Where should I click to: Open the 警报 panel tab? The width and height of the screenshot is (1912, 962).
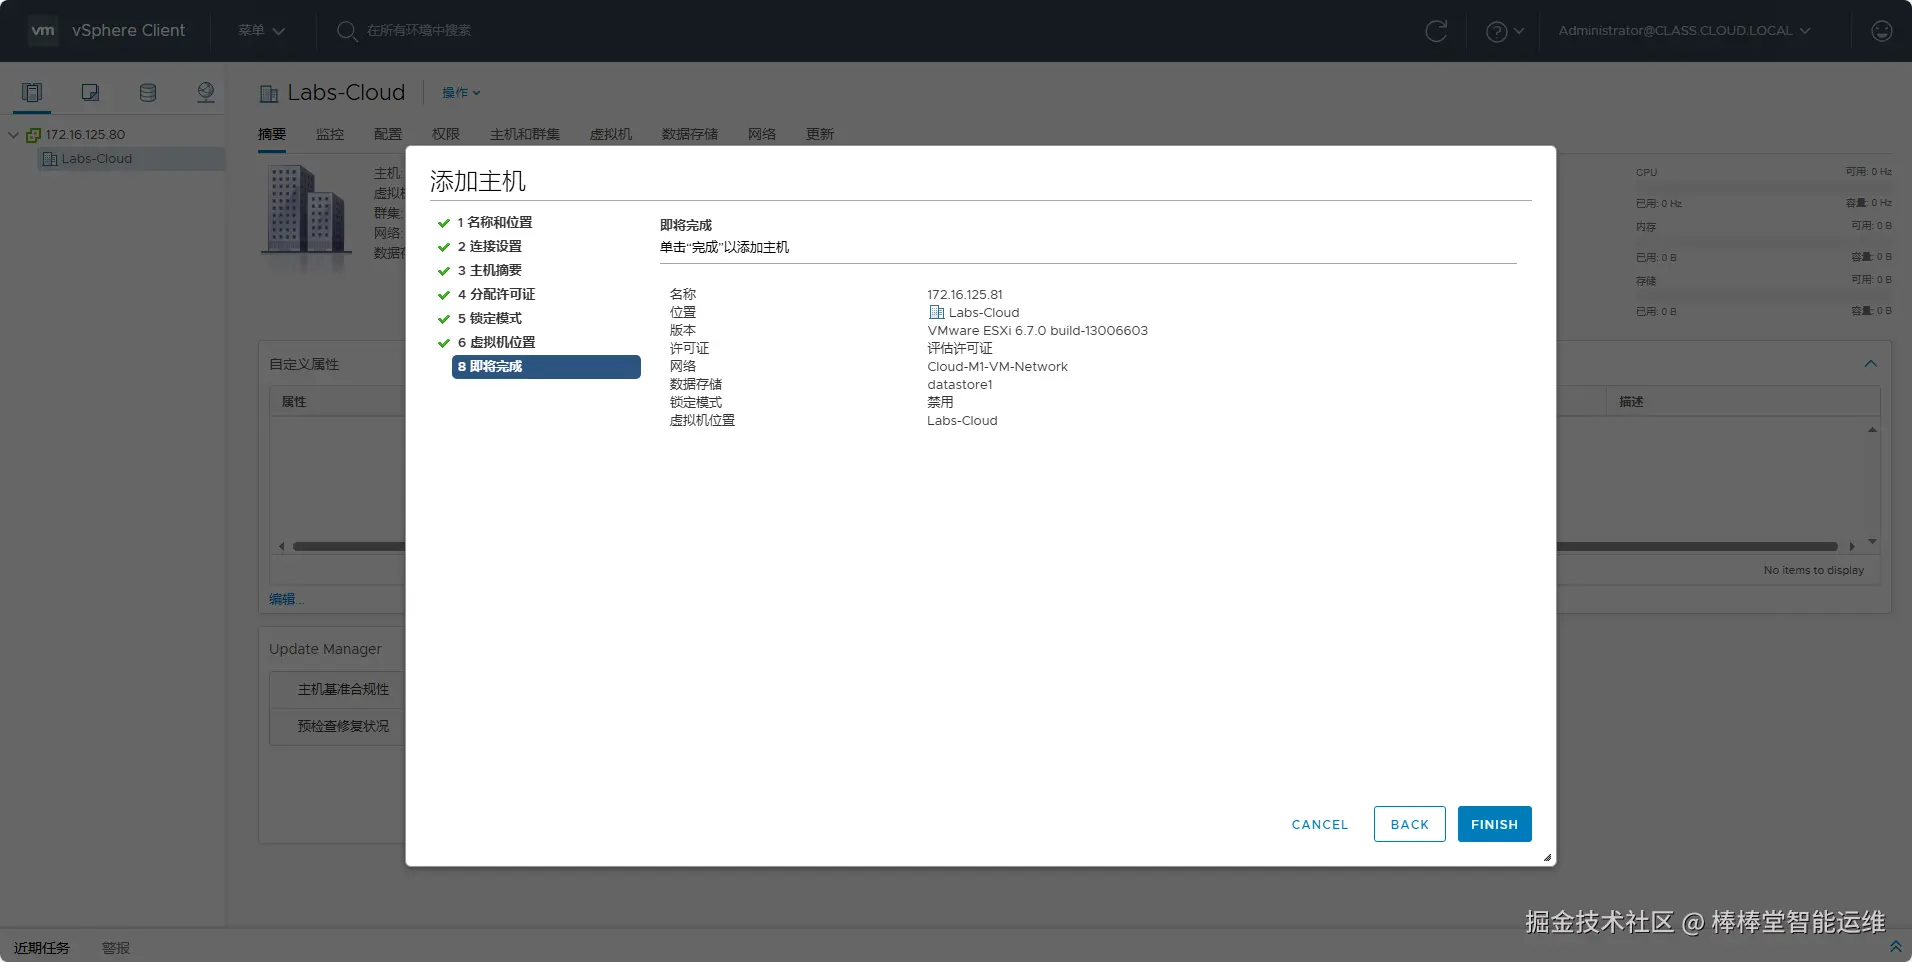tap(116, 948)
